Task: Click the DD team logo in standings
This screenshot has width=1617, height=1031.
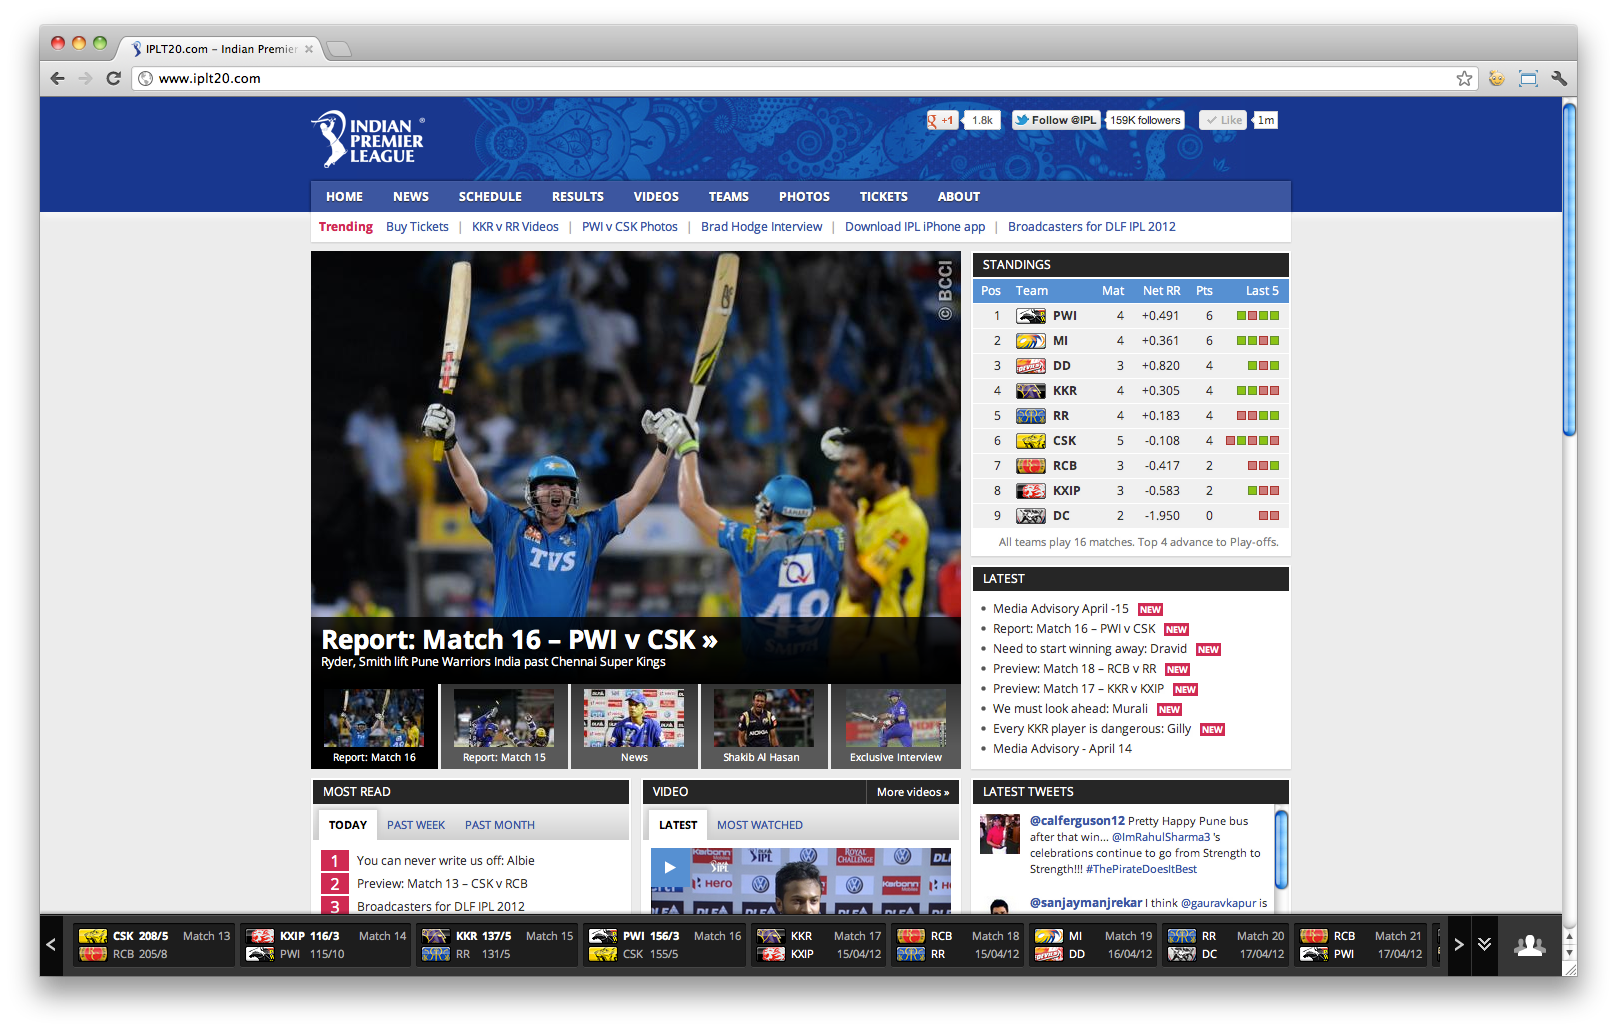Action: point(1031,366)
